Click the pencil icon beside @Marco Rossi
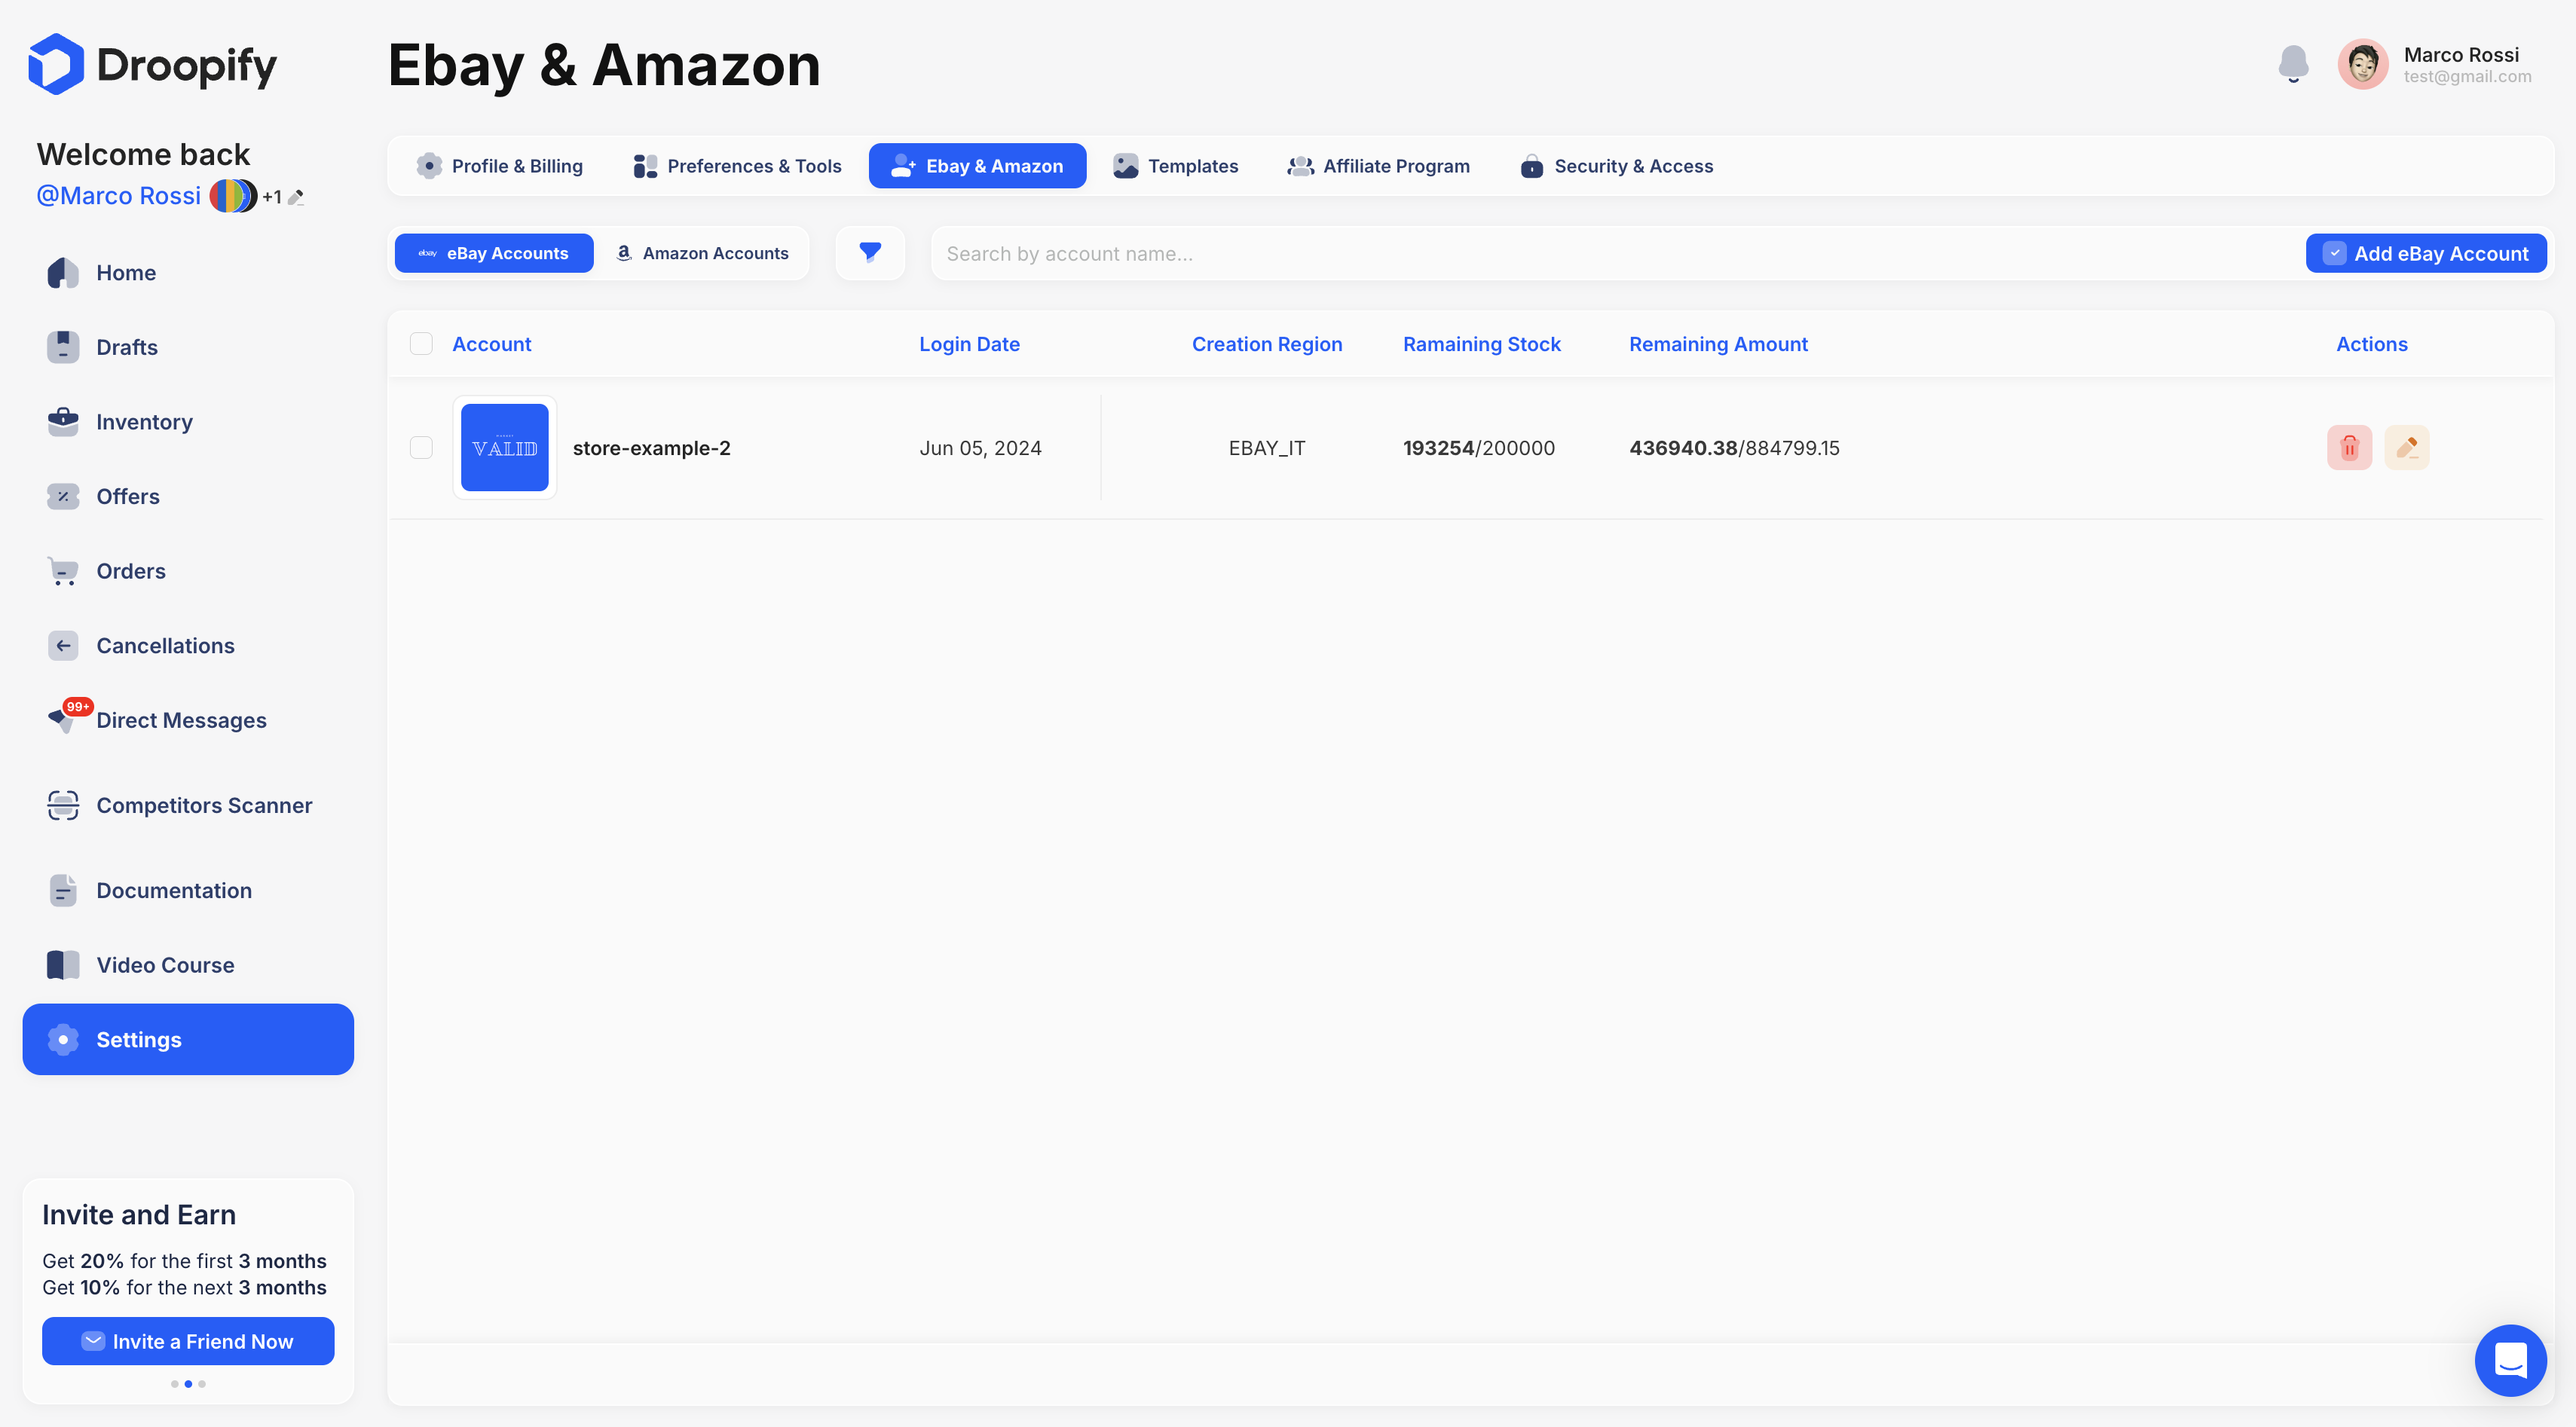The height and width of the screenshot is (1427, 2576). [x=296, y=197]
